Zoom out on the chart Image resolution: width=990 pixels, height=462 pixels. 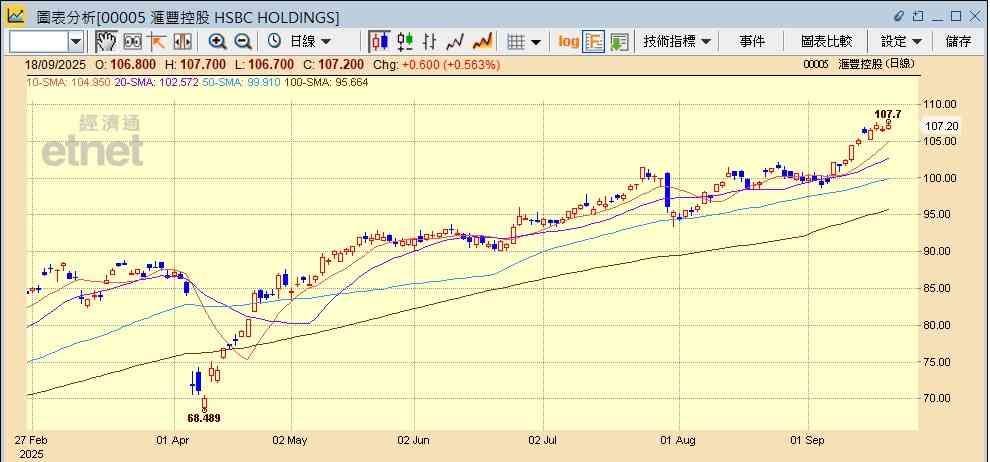coord(243,42)
